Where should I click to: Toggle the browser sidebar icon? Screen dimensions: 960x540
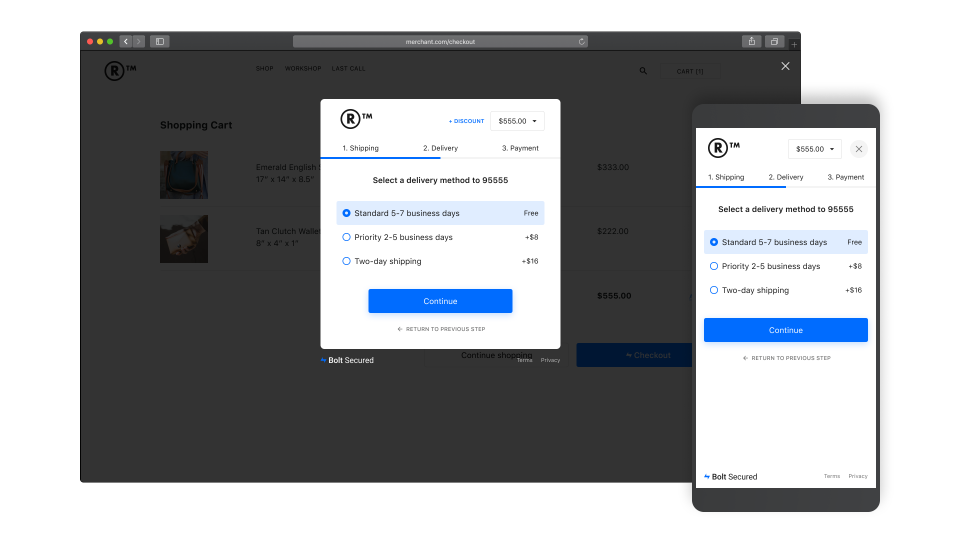click(x=160, y=42)
